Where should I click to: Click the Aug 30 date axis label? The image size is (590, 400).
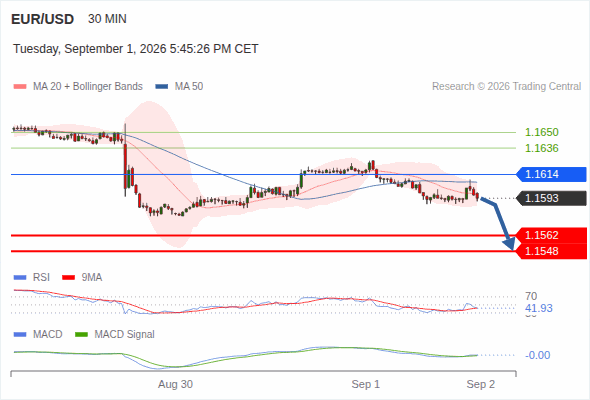175,384
